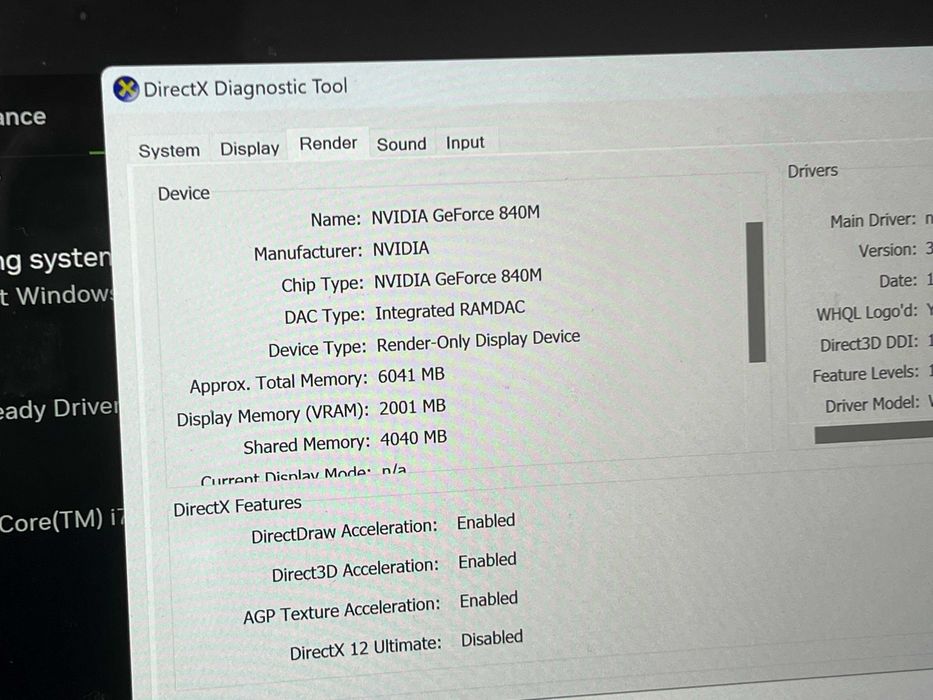Image resolution: width=933 pixels, height=700 pixels.
Task: Click the Drivers panel horizontal scrollbar
Action: pos(873,433)
